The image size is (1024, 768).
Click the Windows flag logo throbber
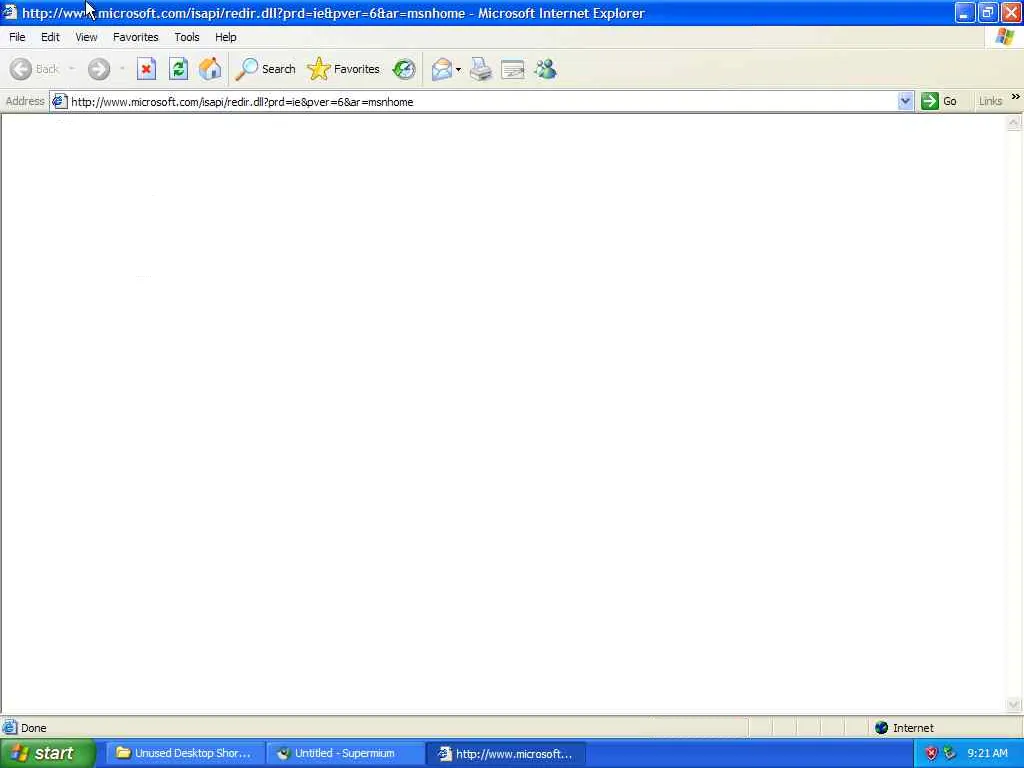click(1004, 37)
